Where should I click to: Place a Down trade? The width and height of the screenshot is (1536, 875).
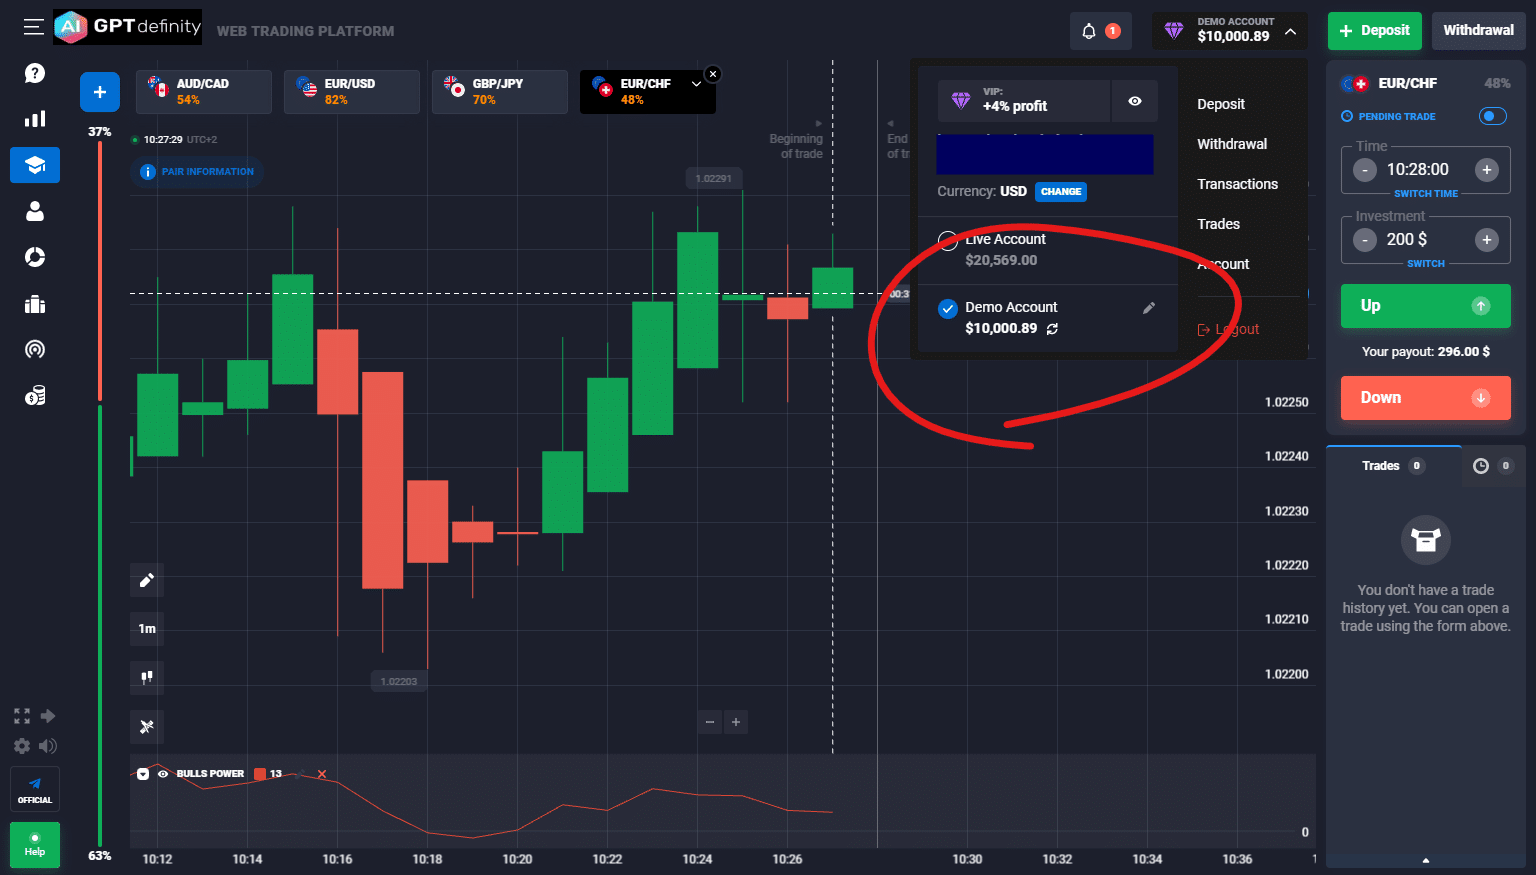pos(1426,398)
